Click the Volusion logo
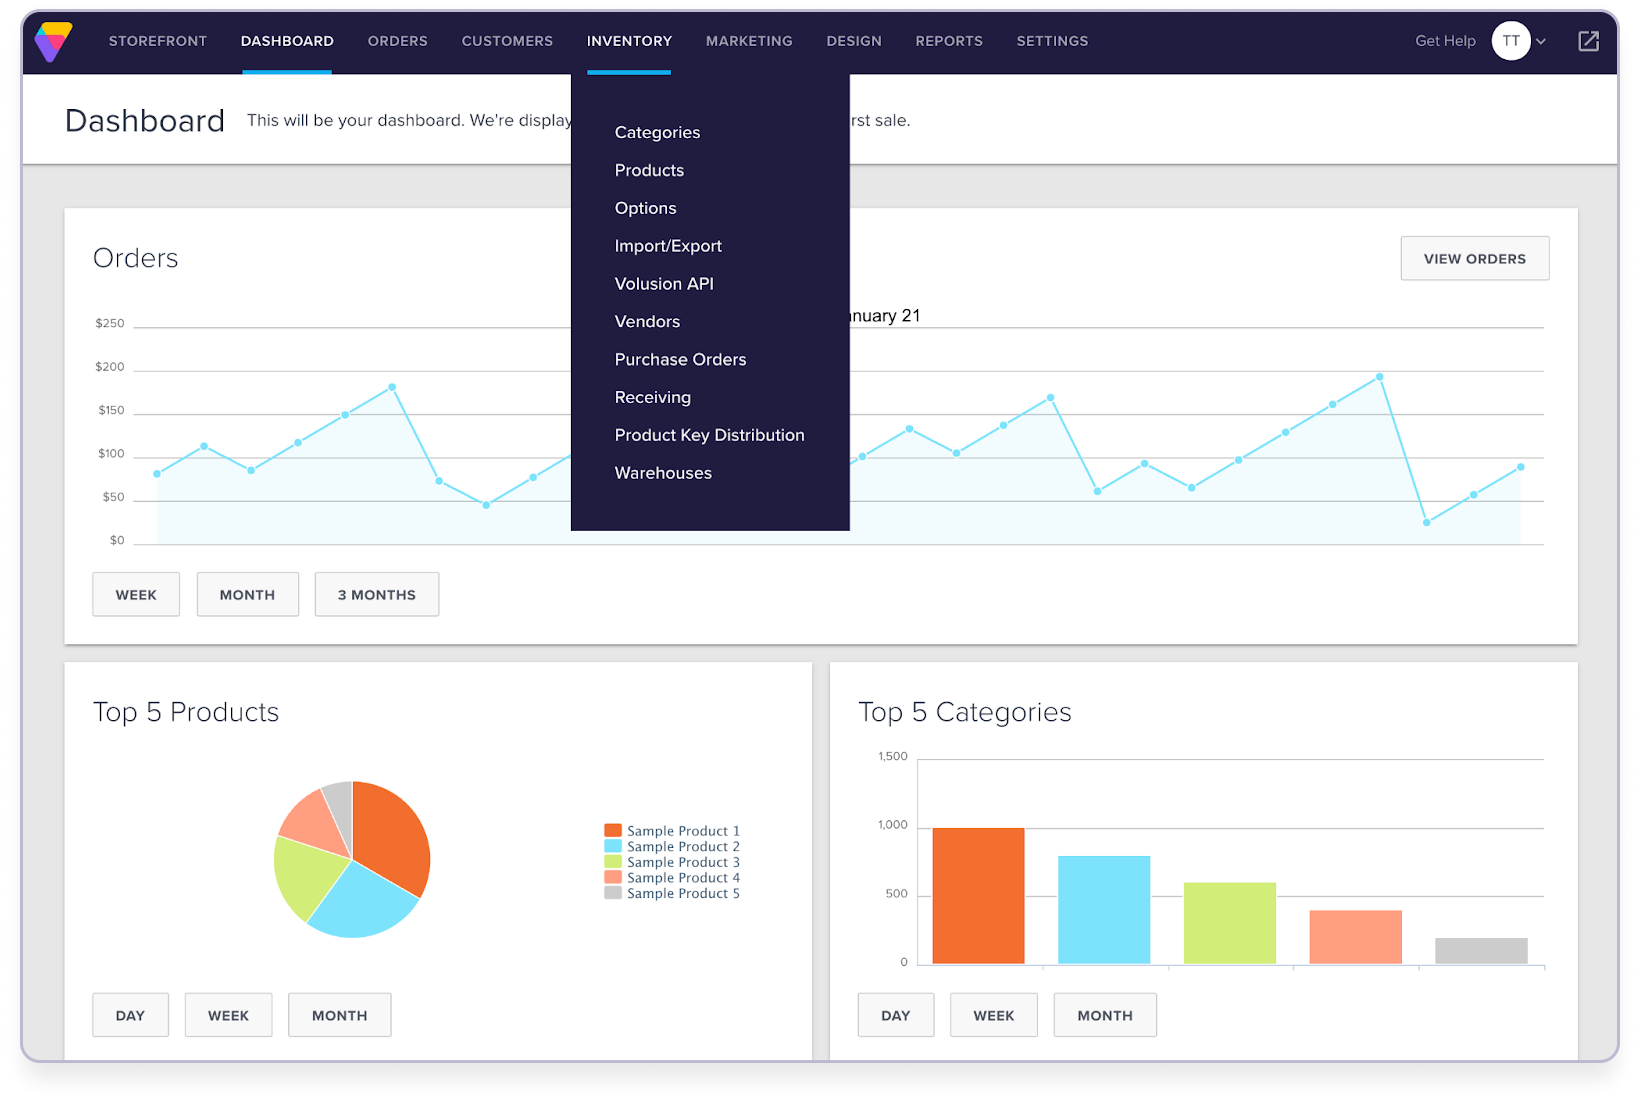 52,42
